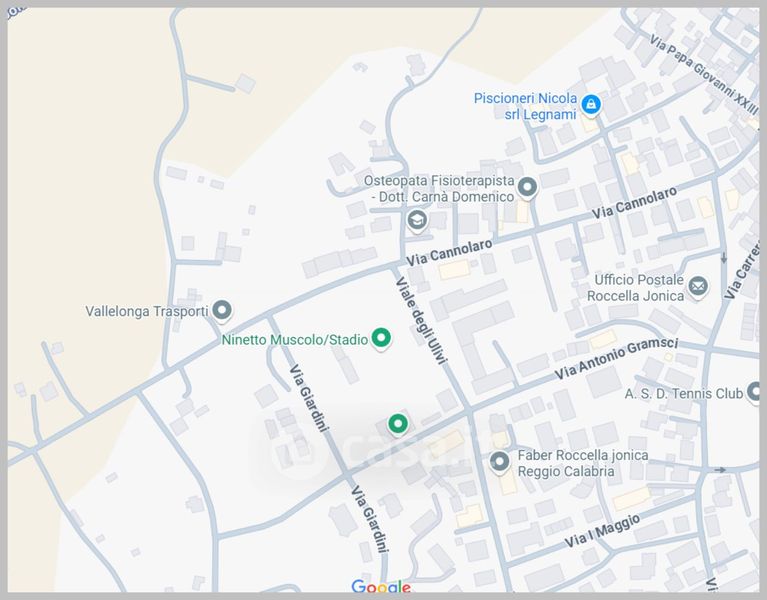
Task: Click the Via Antonio Gramsci street label
Action: coord(617,358)
